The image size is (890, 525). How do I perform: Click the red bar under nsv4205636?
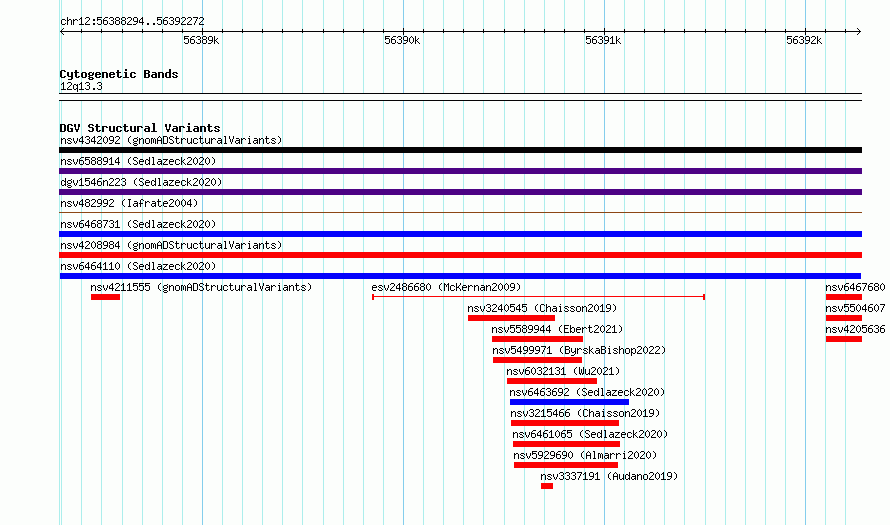pos(843,339)
